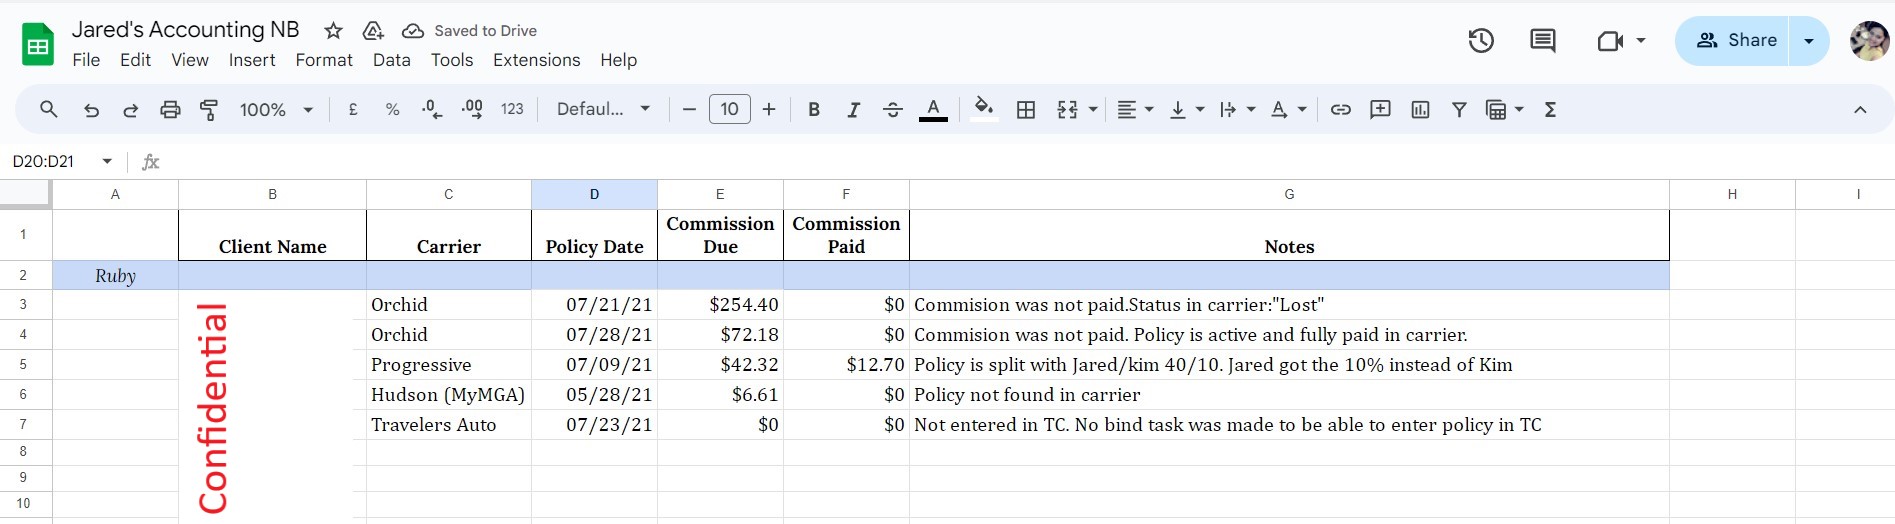Click the paint format roller icon
Screen dimensions: 1895x524
[x=209, y=110]
